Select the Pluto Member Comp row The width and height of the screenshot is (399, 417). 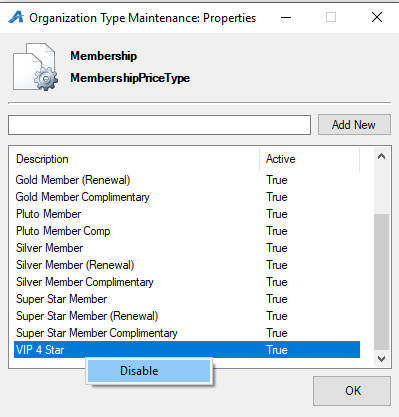pyautogui.click(x=187, y=231)
